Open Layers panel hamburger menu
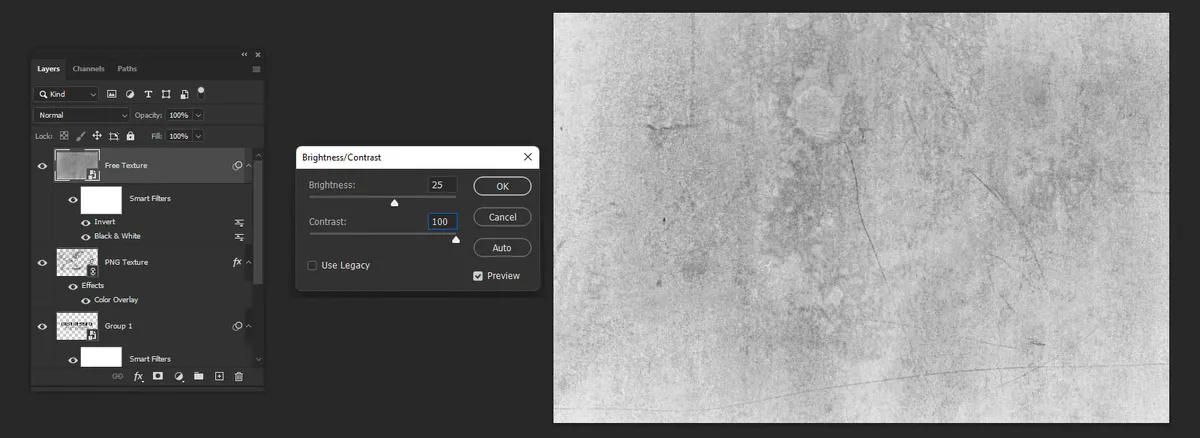 [x=256, y=69]
